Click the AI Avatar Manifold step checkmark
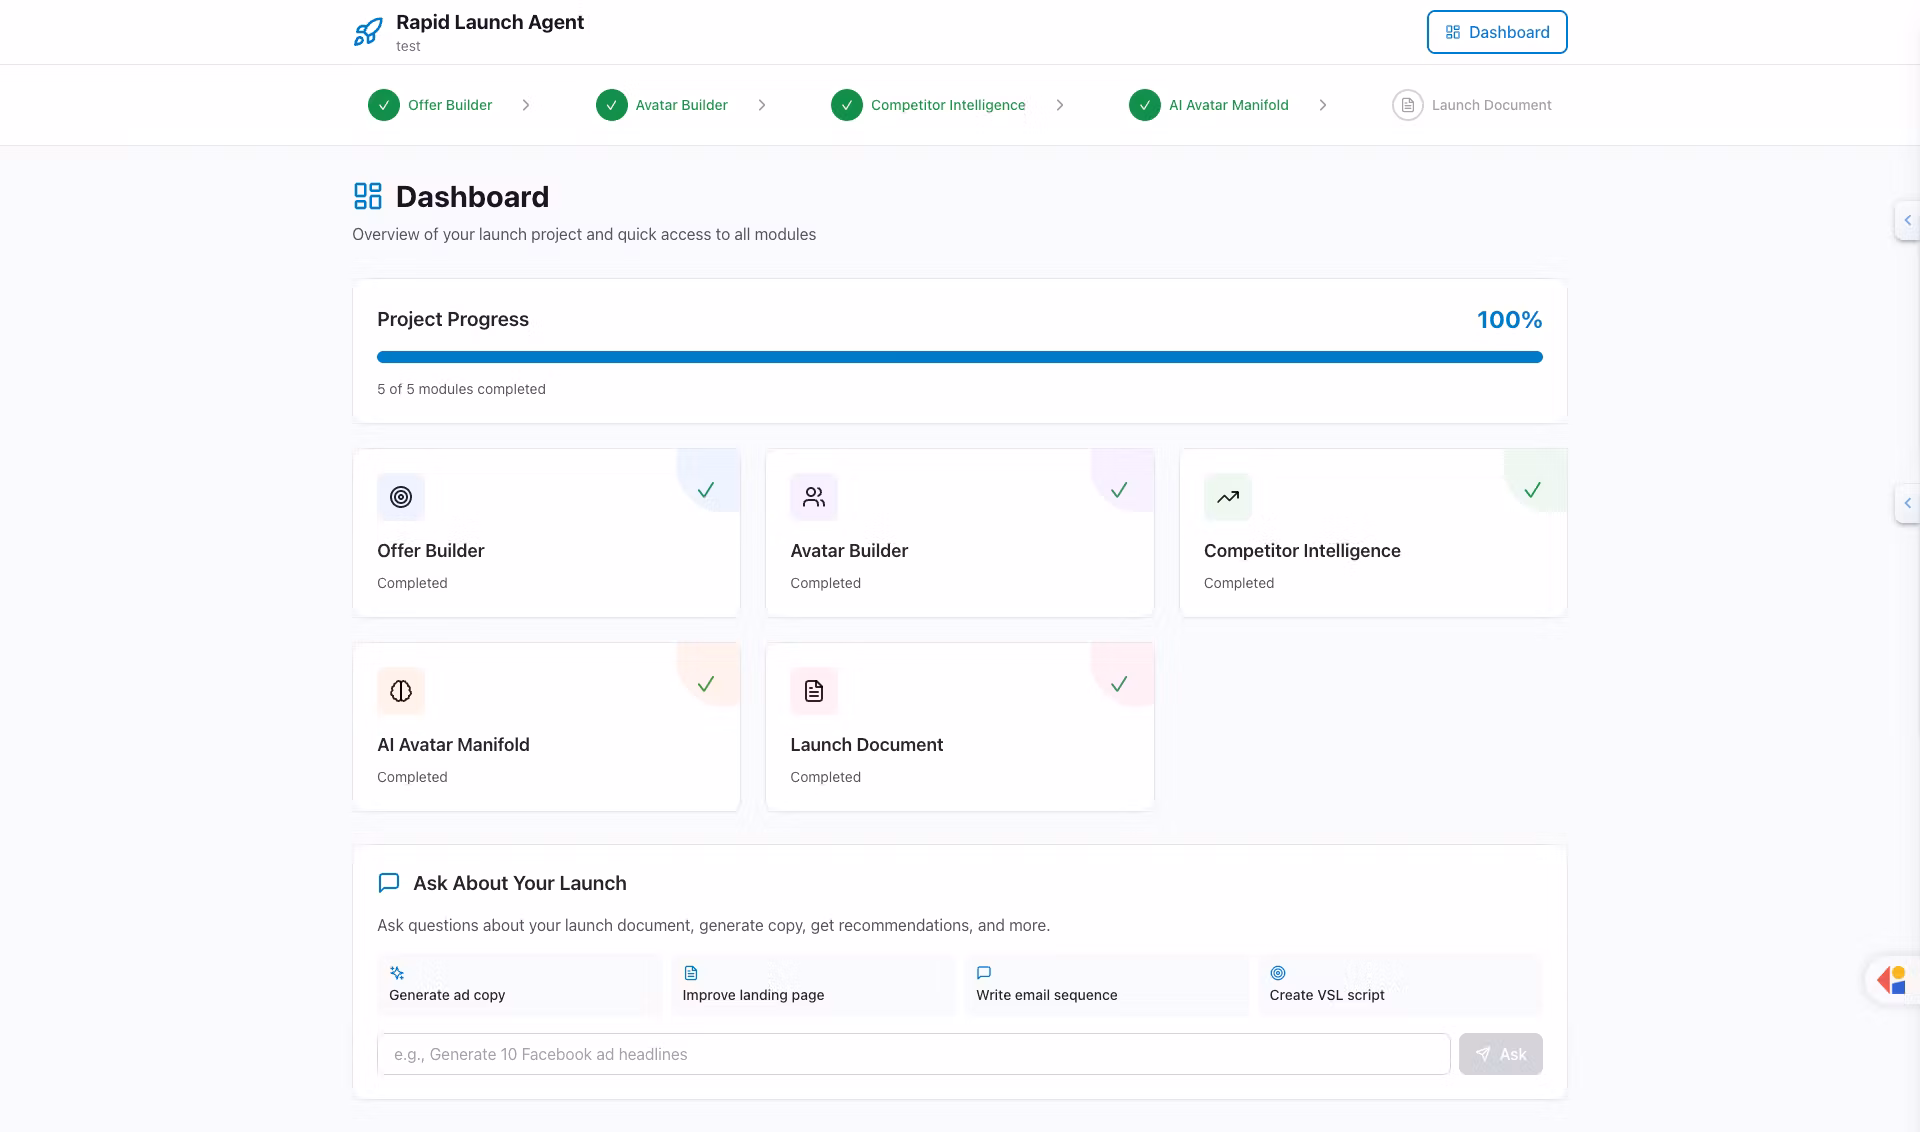 (1145, 105)
